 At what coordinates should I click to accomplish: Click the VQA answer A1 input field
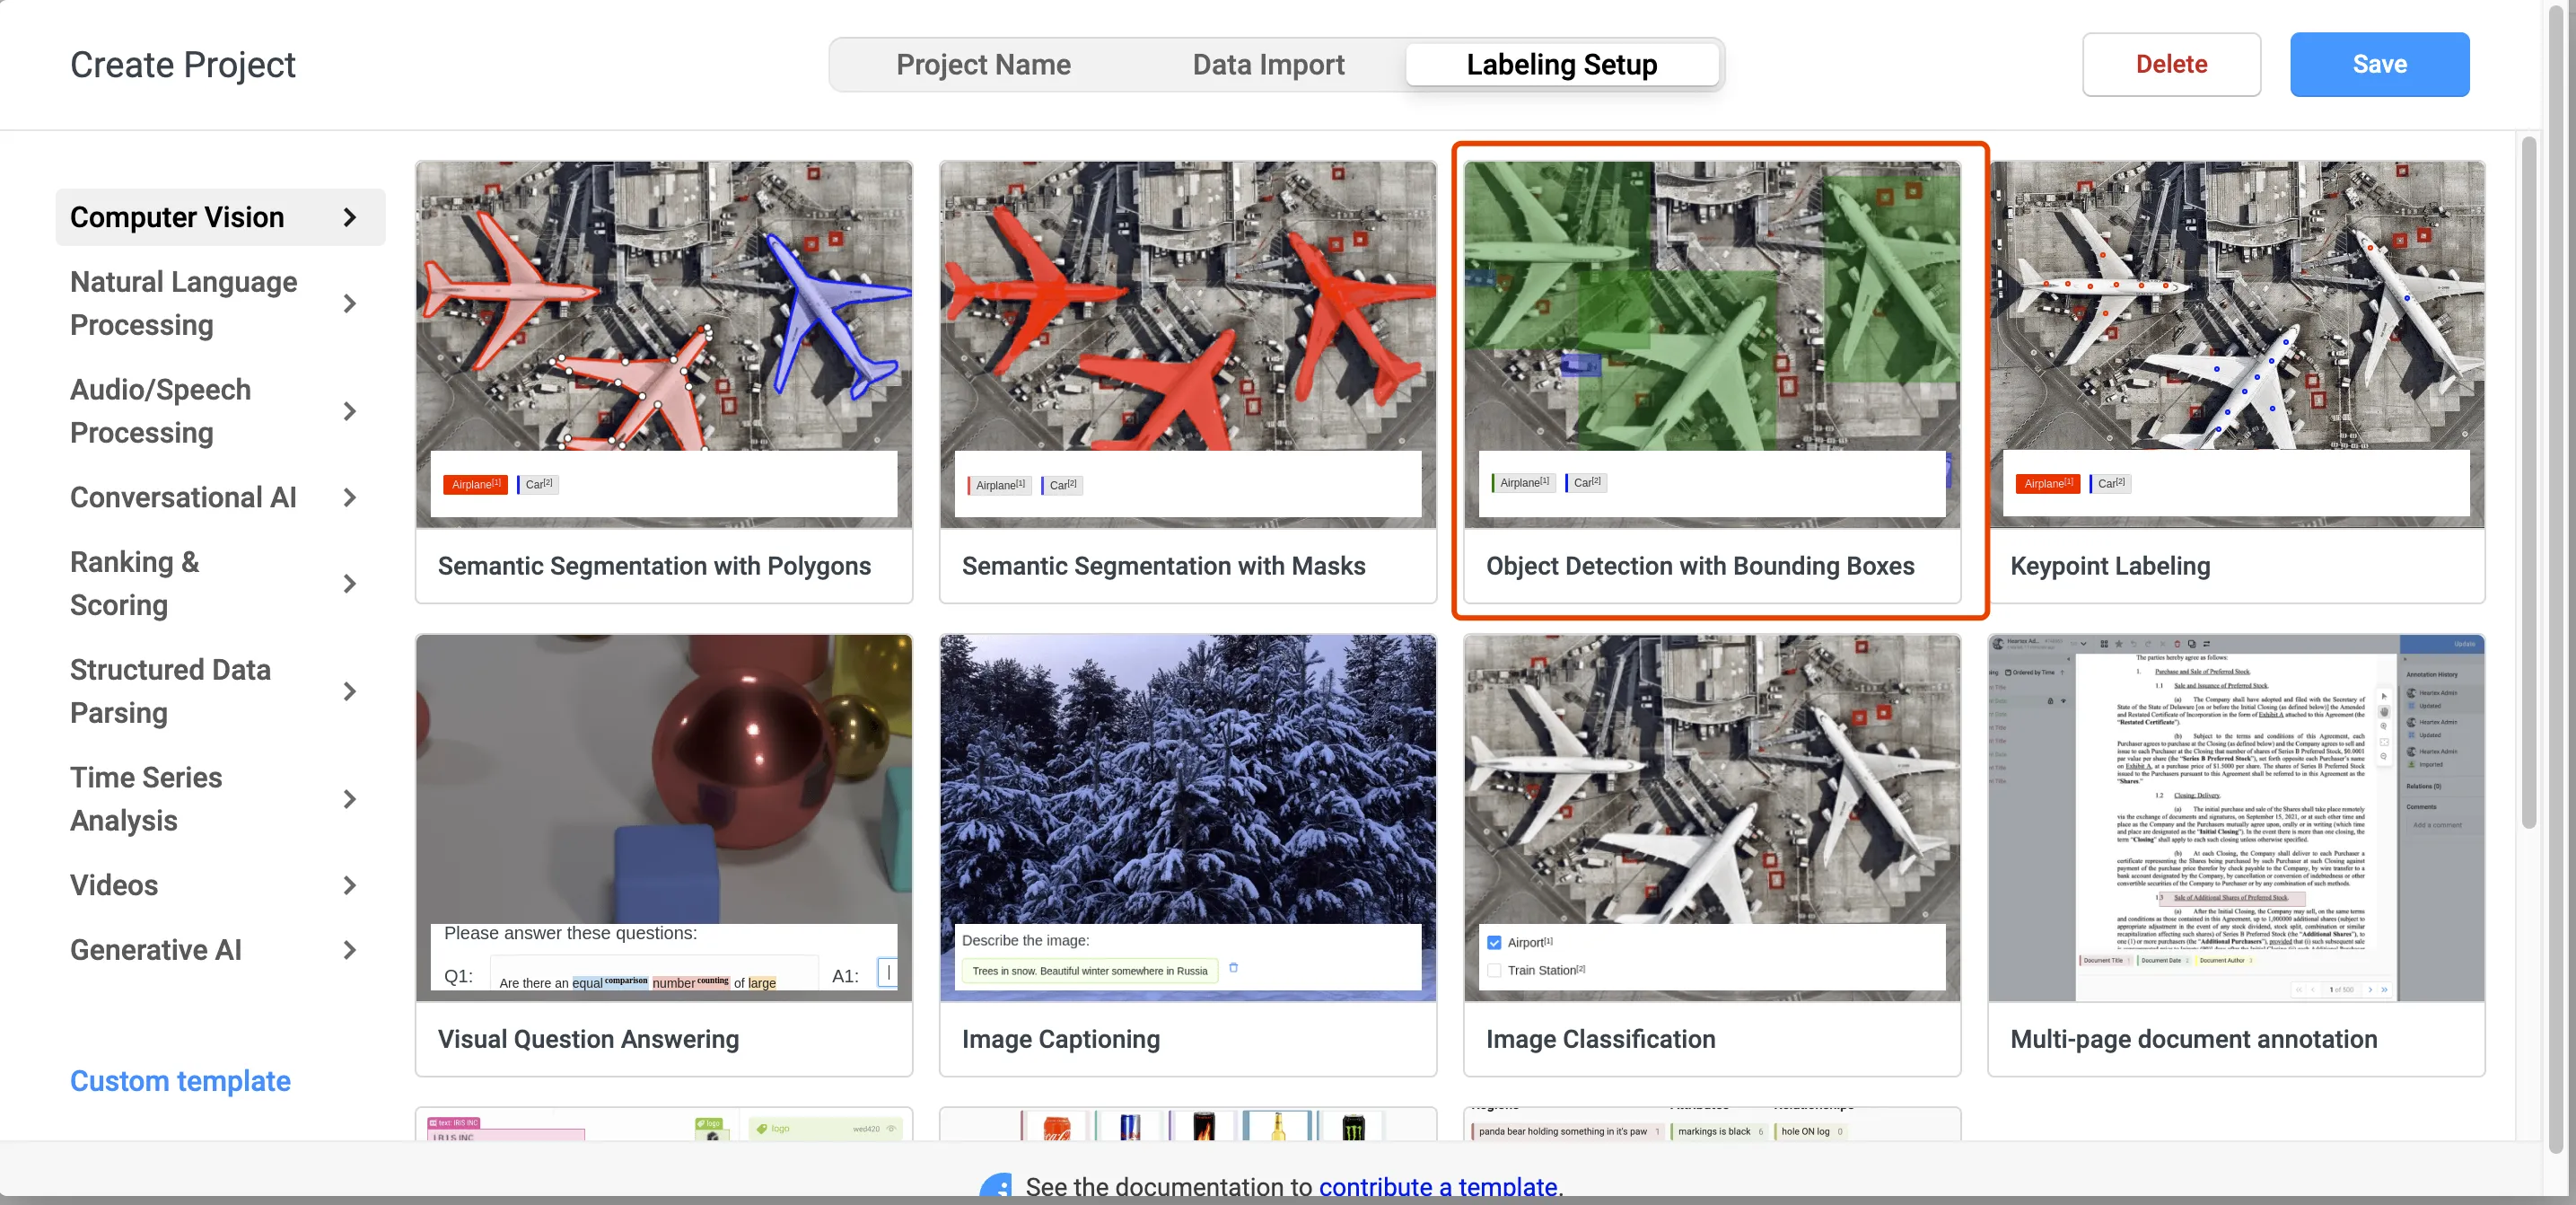[887, 972]
